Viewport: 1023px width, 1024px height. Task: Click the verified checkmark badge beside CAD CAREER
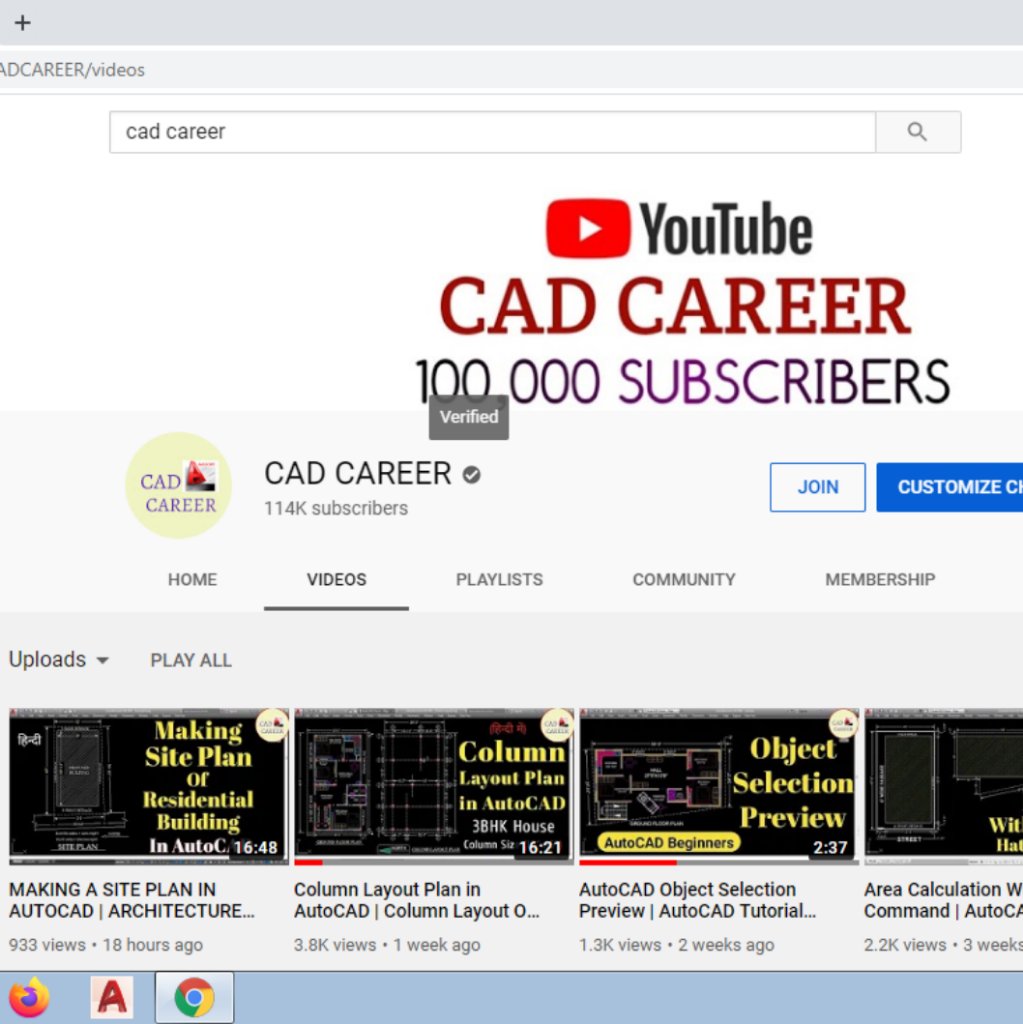coord(472,475)
